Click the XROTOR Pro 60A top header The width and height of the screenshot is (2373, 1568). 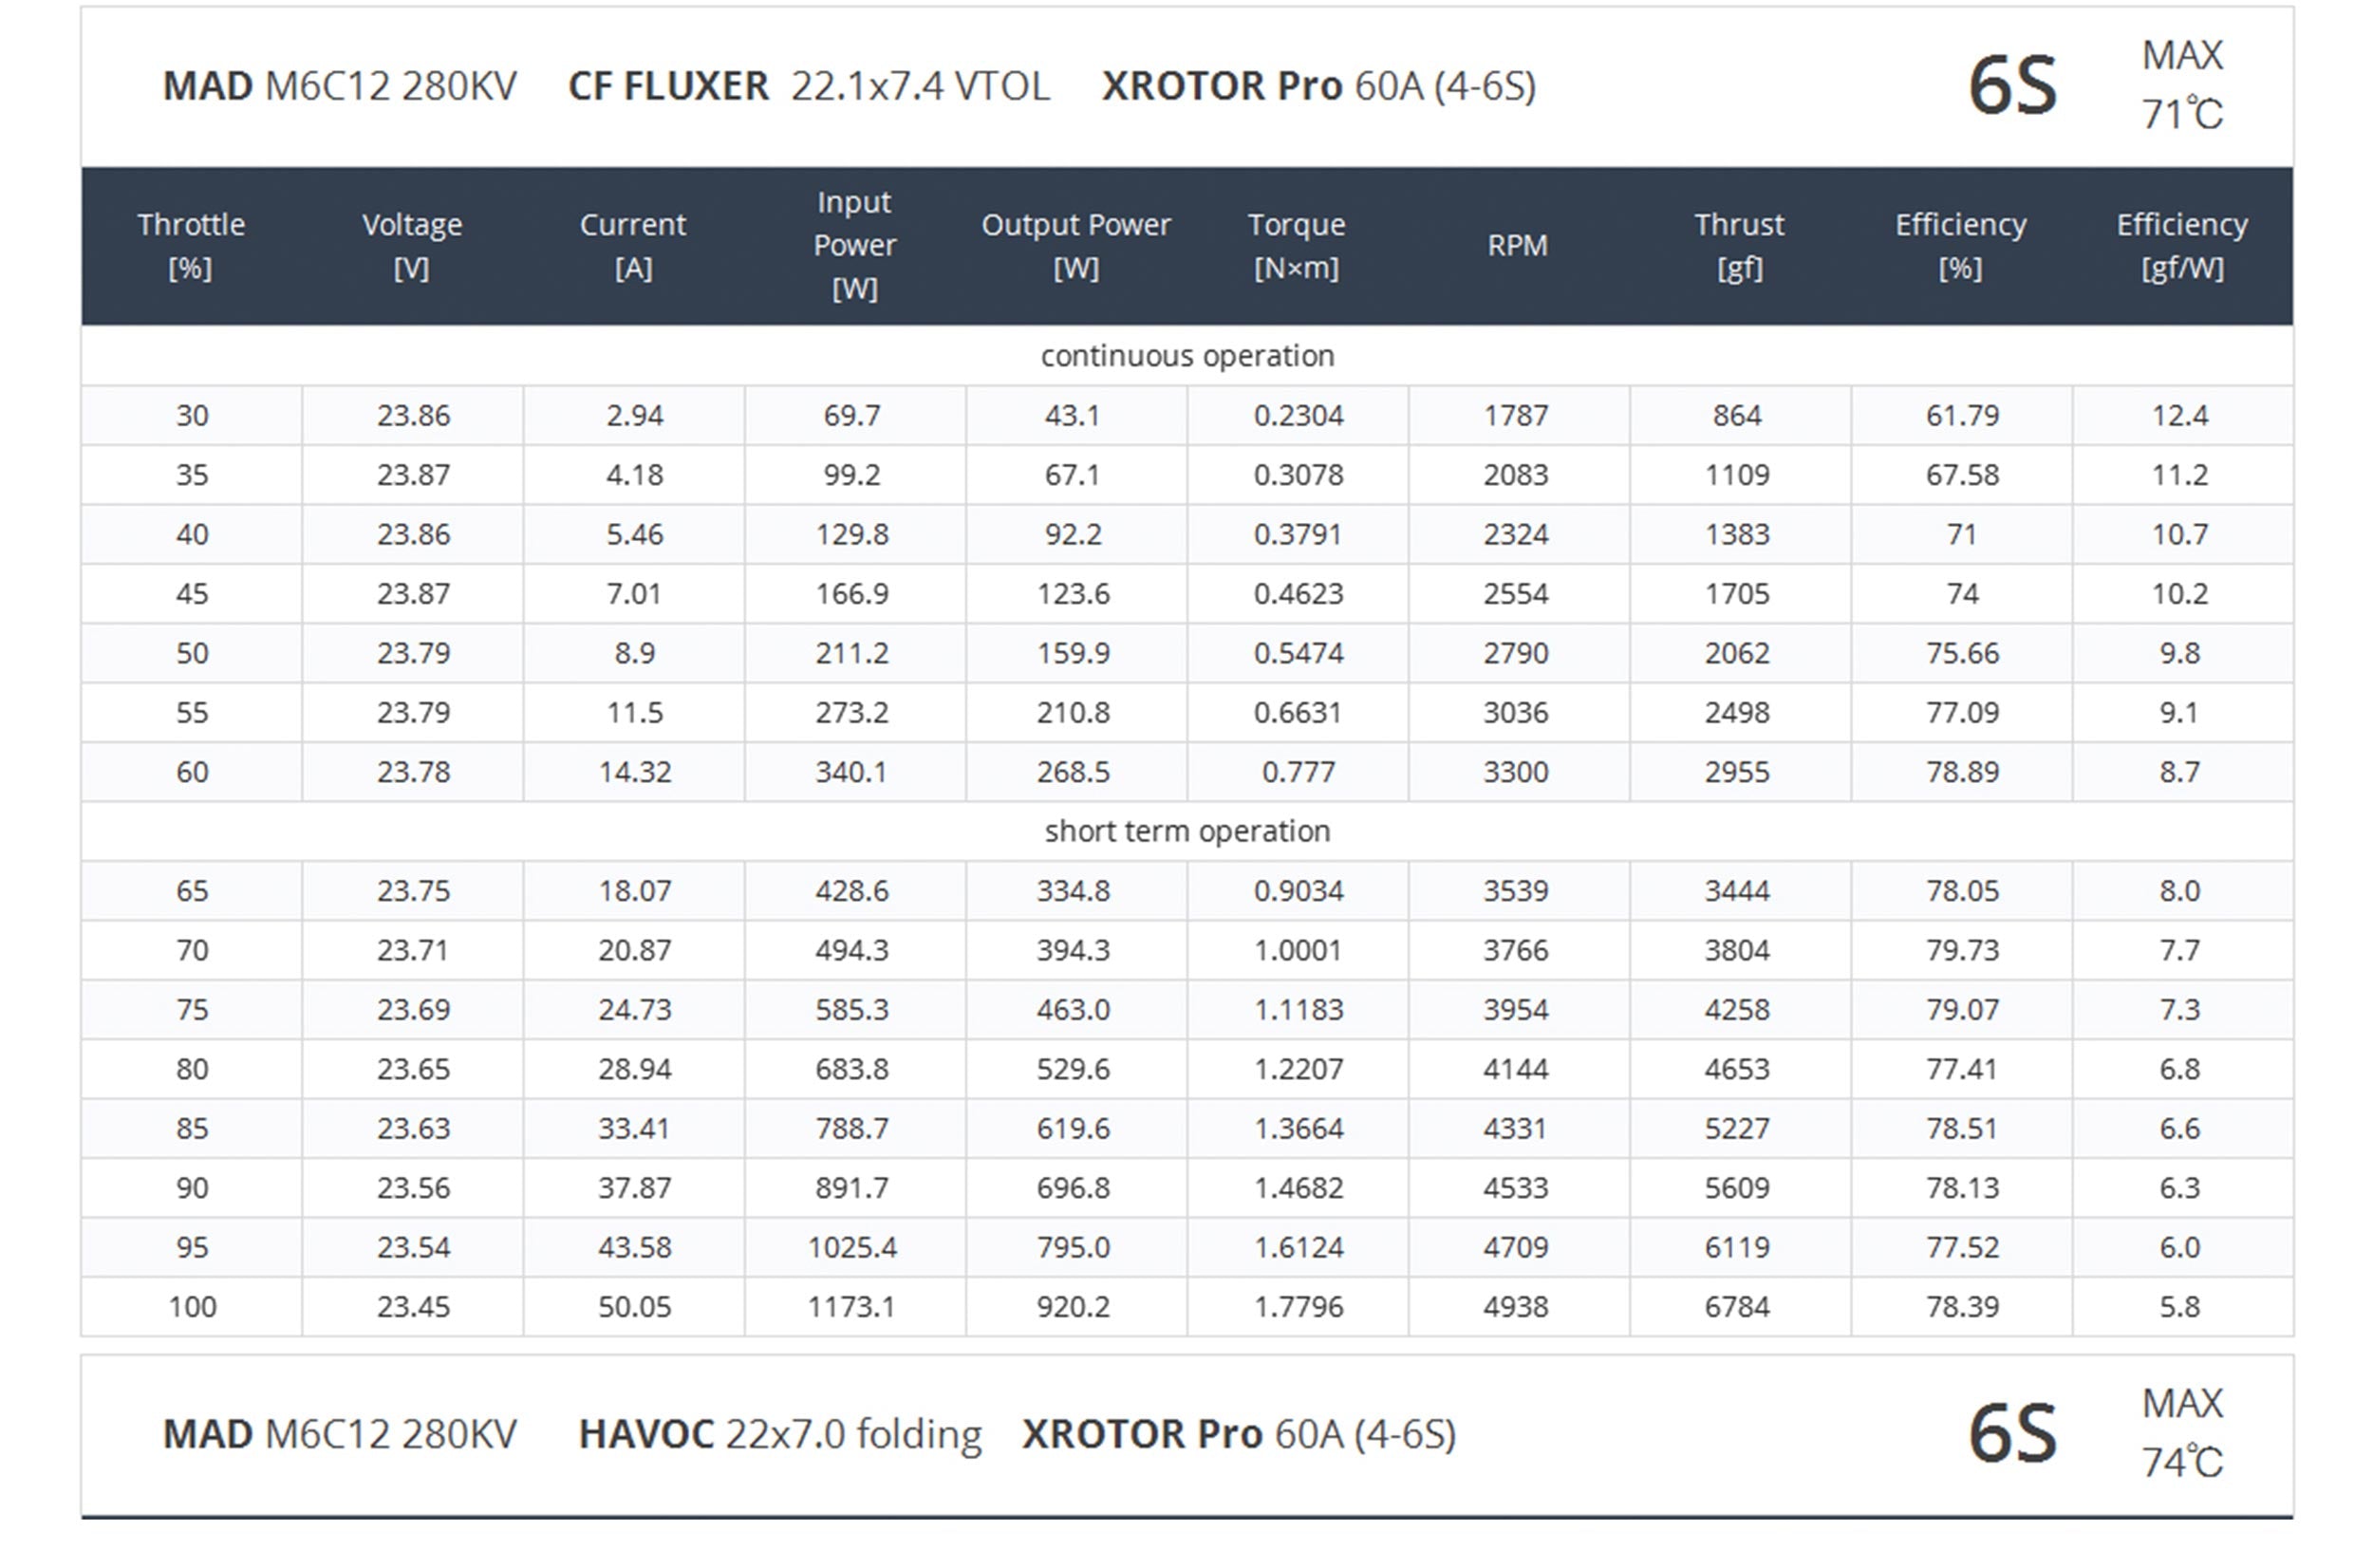coord(1319,86)
